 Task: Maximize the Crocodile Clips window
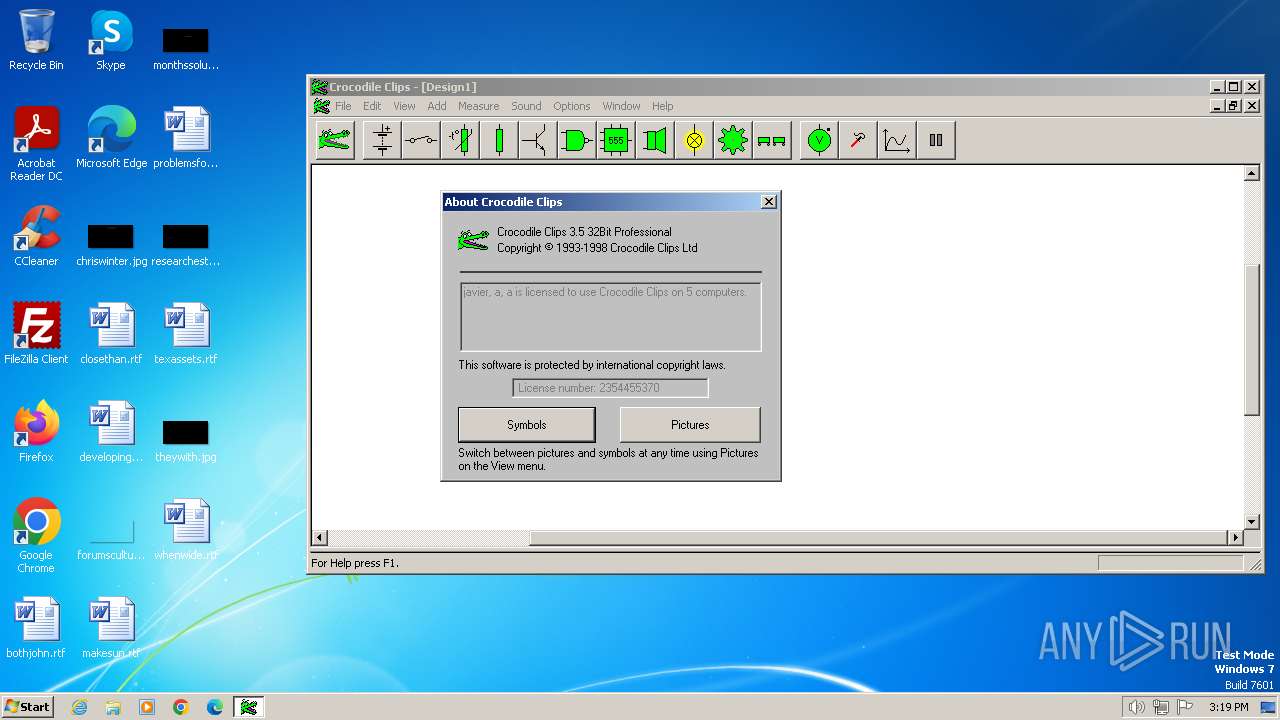pyautogui.click(x=1233, y=87)
